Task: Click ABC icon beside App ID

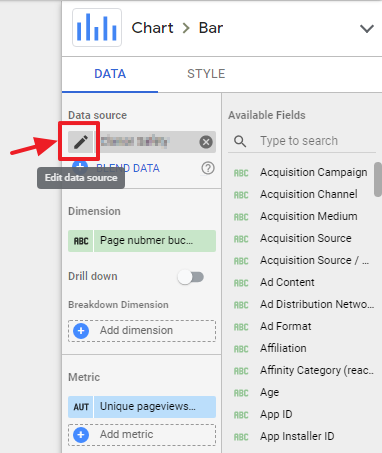Action: pos(241,415)
